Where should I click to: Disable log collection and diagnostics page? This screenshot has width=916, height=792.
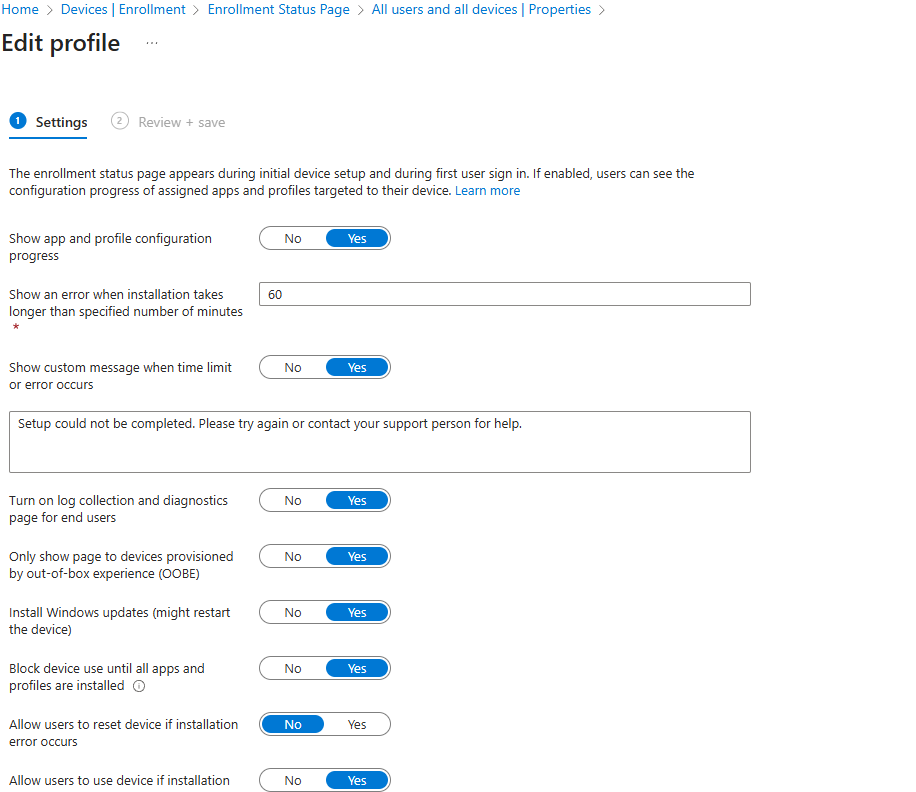pos(293,500)
